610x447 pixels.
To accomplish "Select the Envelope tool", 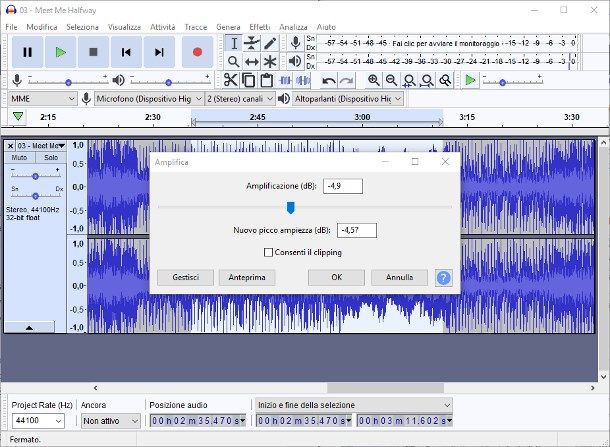I will (x=252, y=43).
